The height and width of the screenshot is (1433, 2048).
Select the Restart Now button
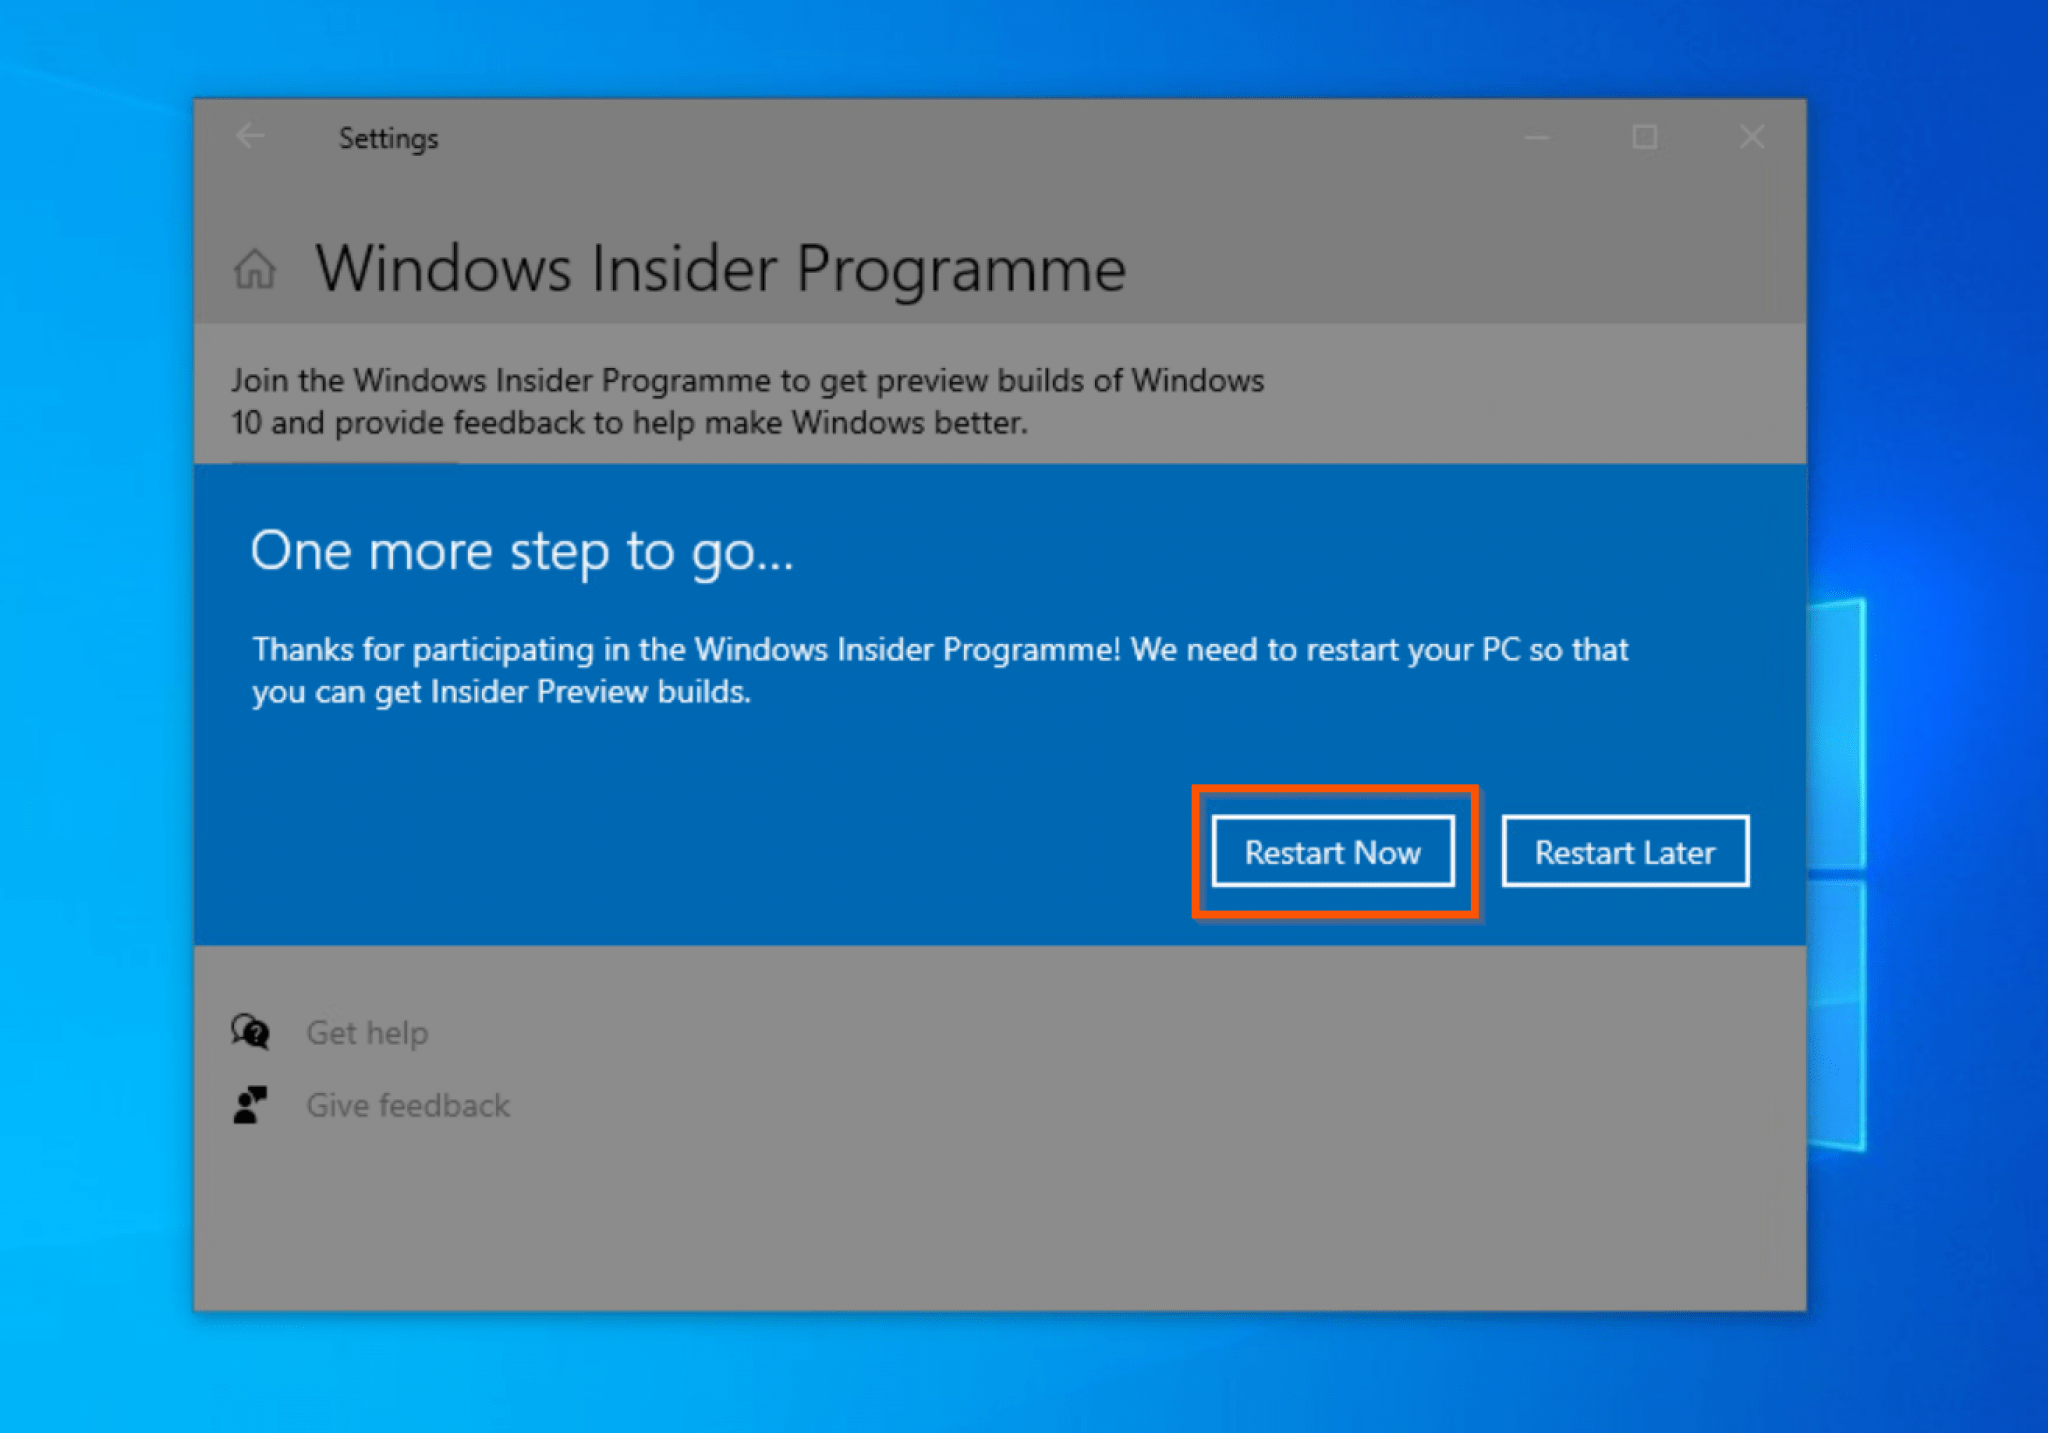click(x=1333, y=852)
